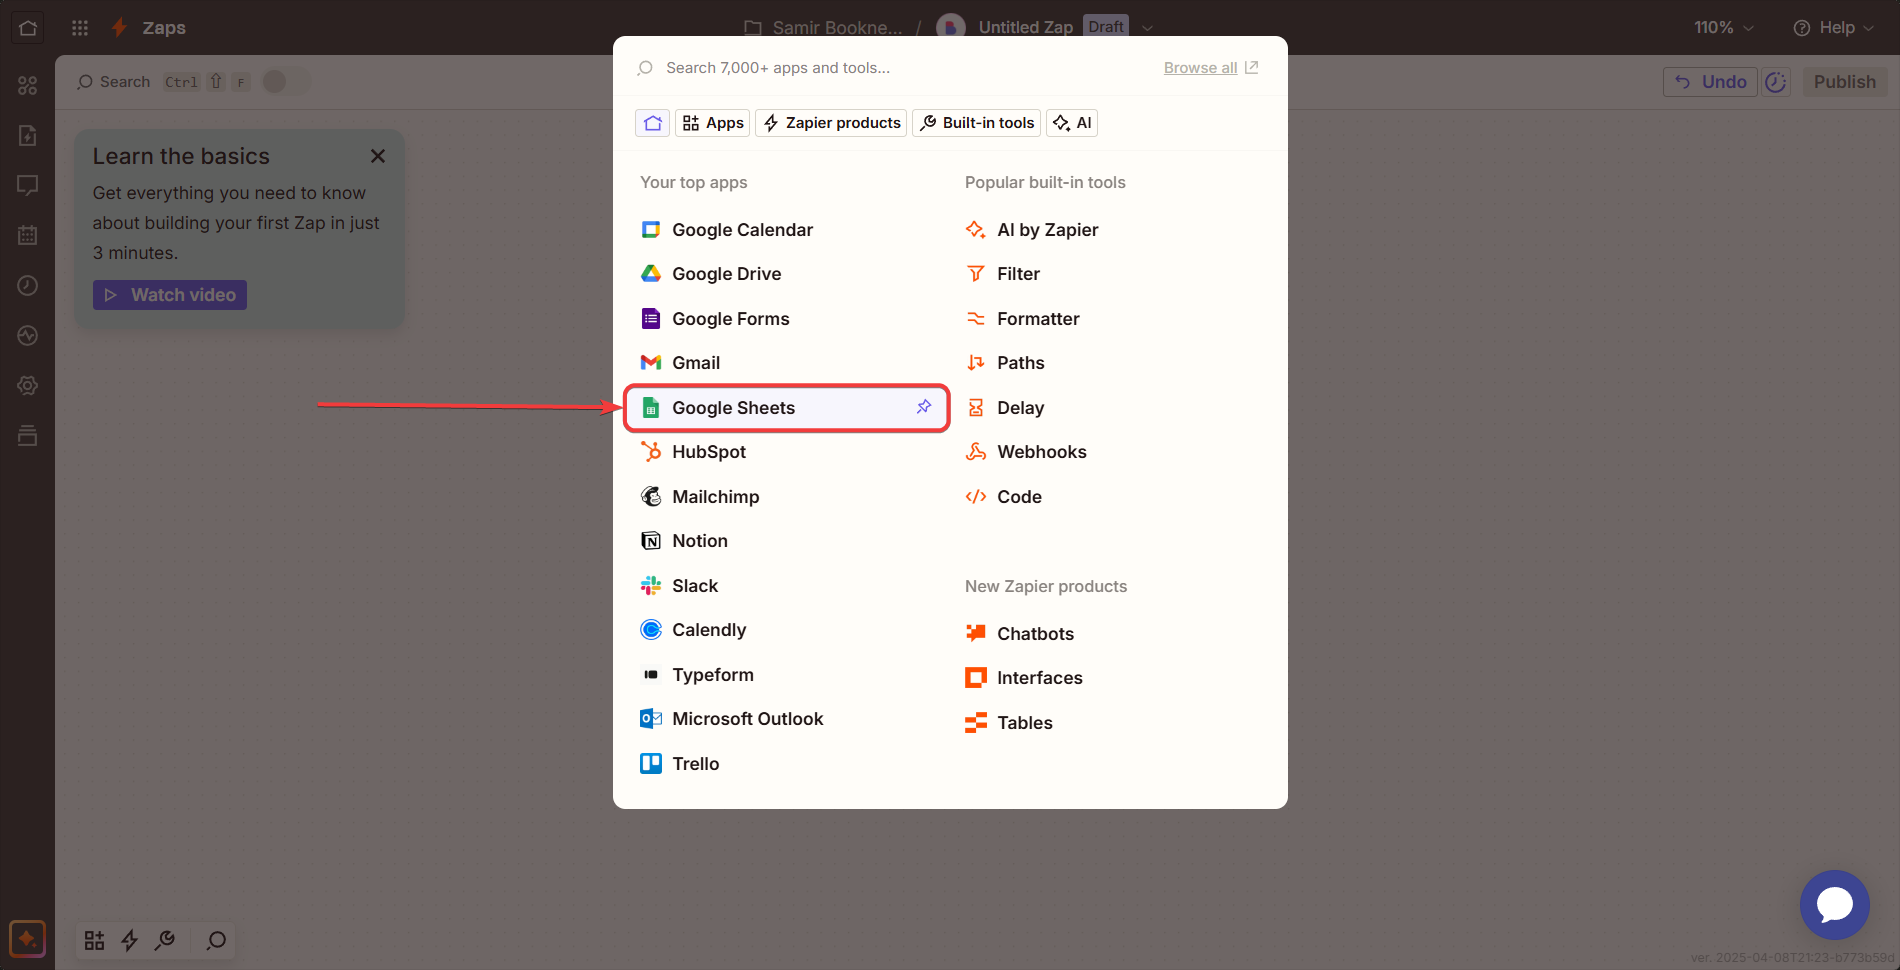The image size is (1900, 970).
Task: Click the bottom toolbar wrench tools icon
Action: [165, 940]
